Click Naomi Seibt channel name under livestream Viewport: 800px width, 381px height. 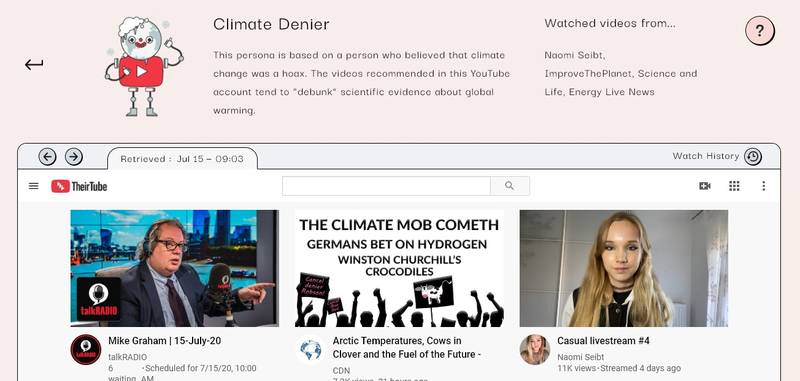point(581,357)
